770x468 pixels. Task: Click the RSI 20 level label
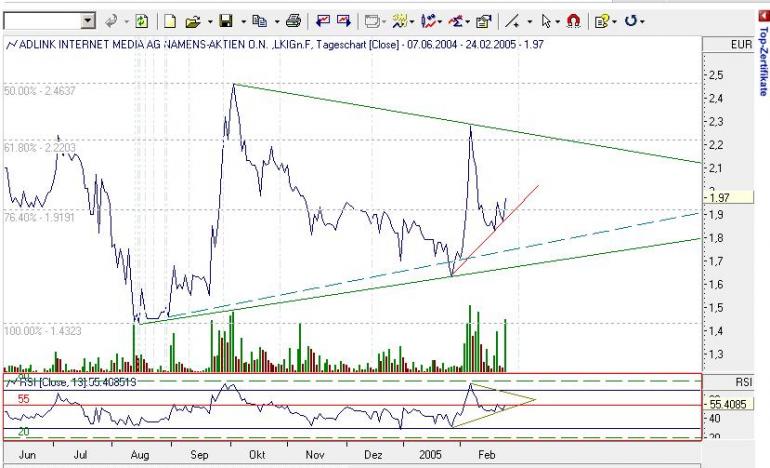click(24, 432)
